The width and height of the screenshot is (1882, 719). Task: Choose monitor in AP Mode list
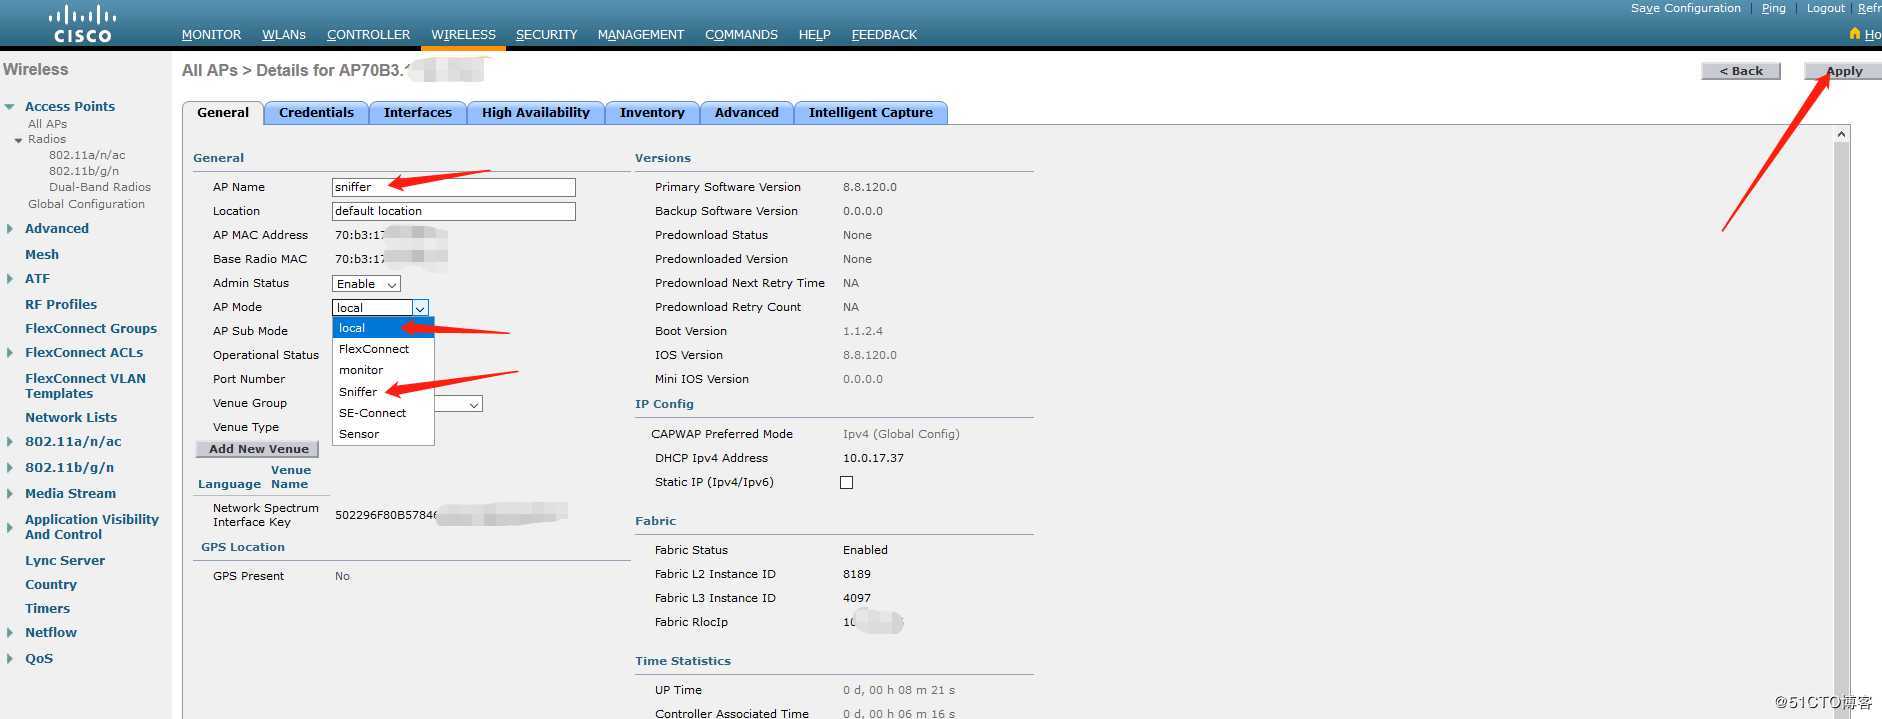point(383,370)
